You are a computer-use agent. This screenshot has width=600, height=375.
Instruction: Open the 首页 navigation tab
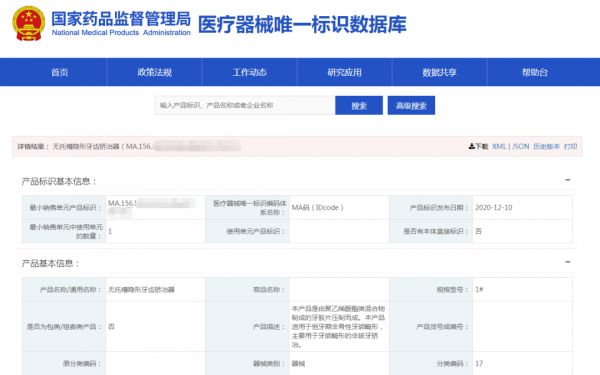(60, 72)
